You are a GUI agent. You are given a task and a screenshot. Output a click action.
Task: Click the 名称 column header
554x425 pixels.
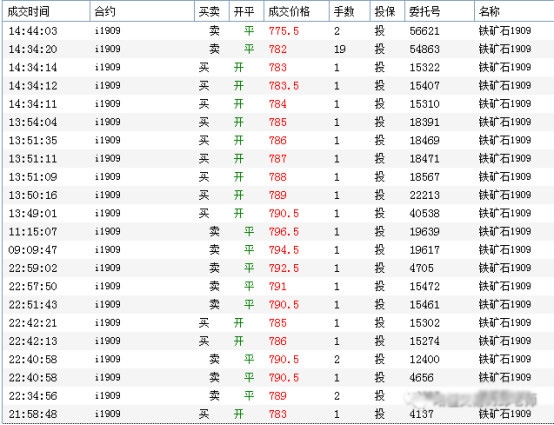click(514, 12)
